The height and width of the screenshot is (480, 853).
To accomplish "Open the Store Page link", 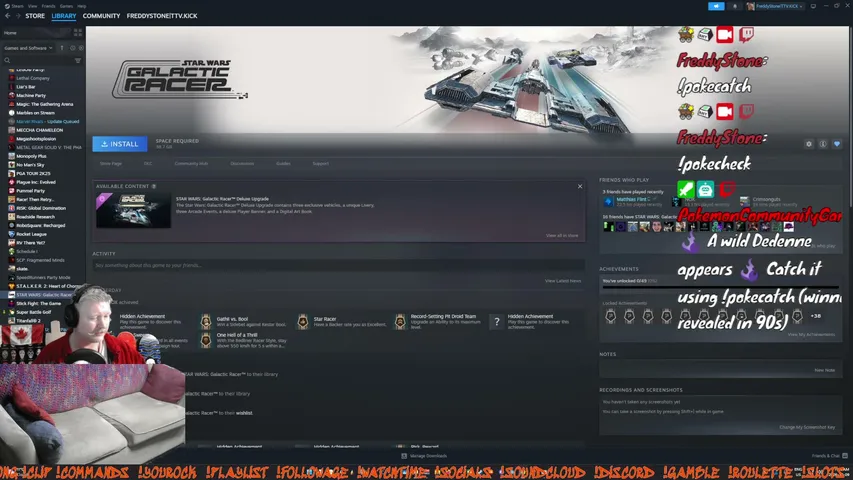I will (x=110, y=163).
